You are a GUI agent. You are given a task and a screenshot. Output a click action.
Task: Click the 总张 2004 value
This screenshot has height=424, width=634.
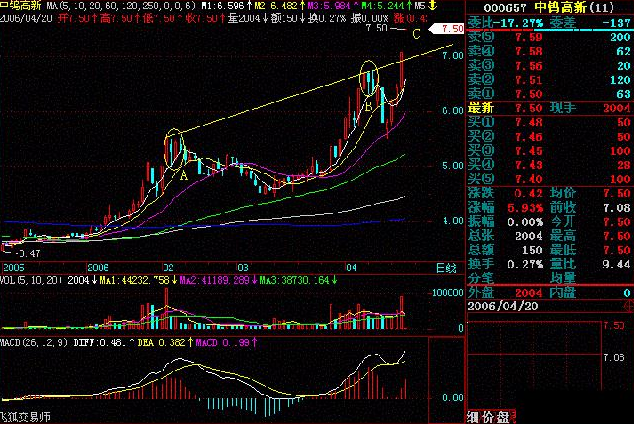tap(529, 236)
